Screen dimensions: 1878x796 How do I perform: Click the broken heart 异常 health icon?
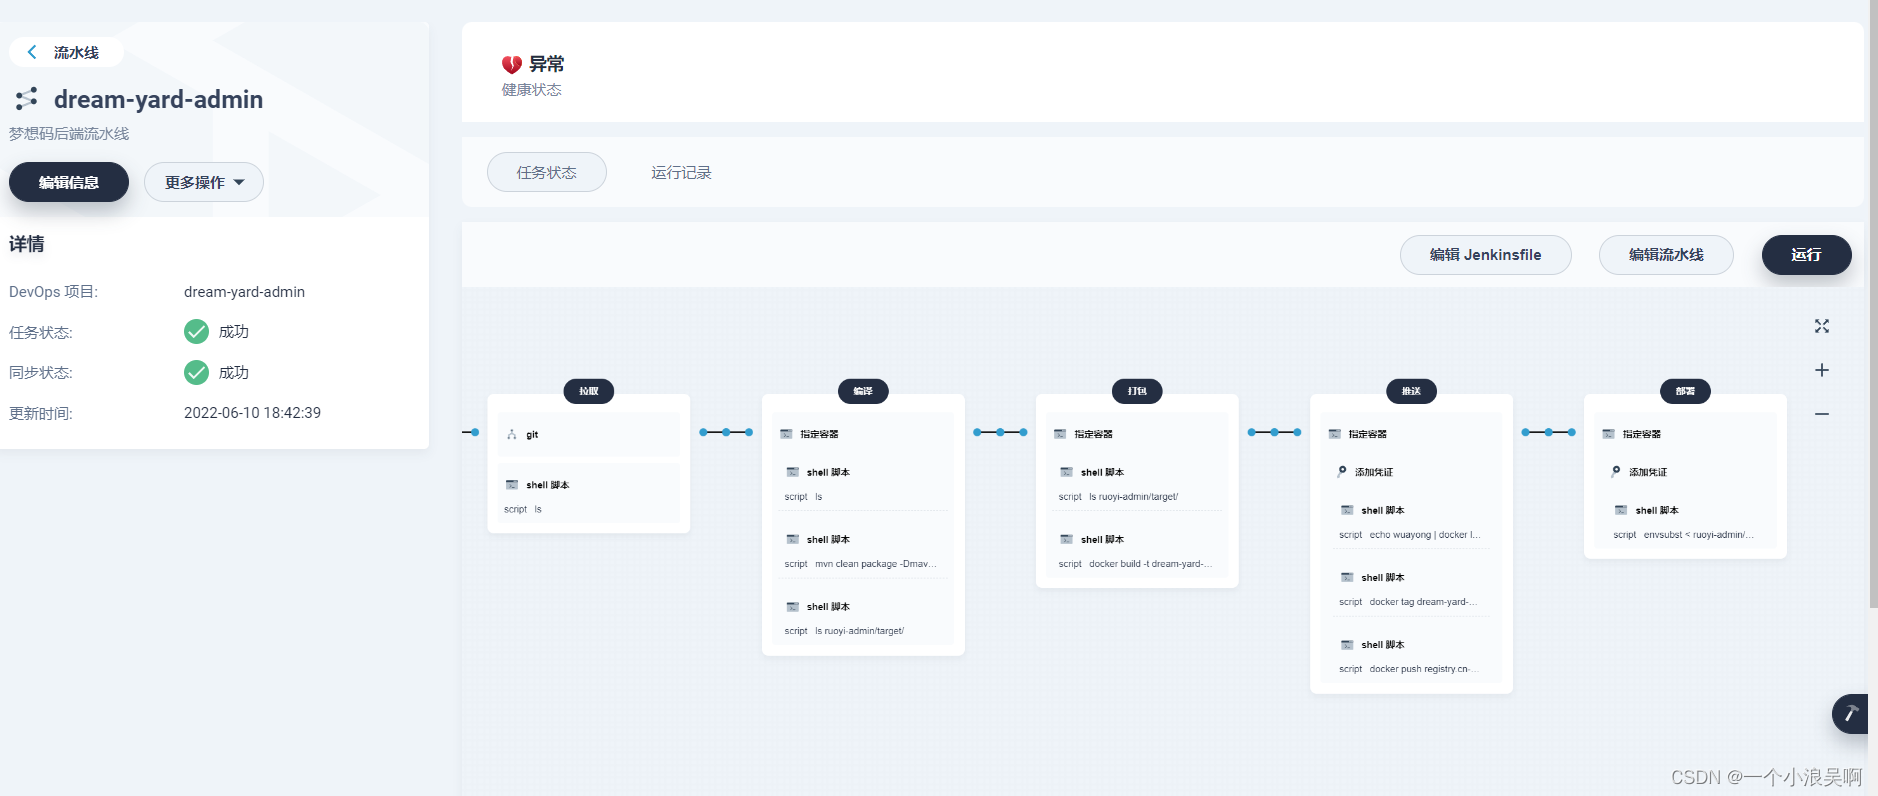point(512,65)
